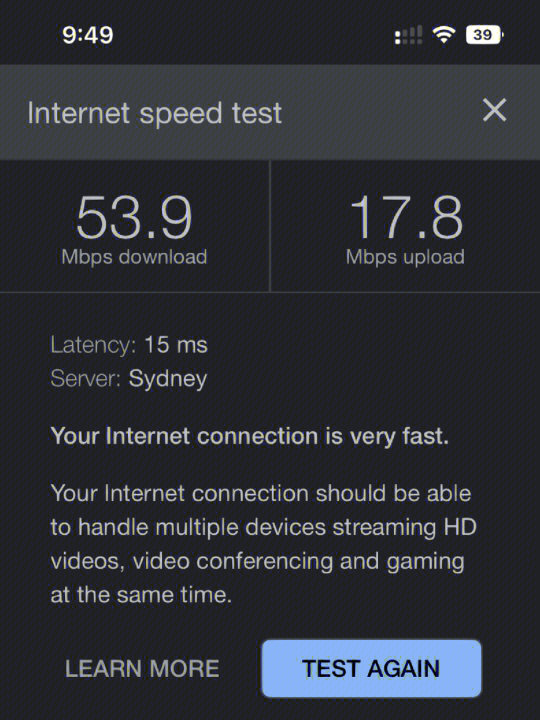This screenshot has height=720, width=540.
Task: Open the LEARN MORE link
Action: [142, 669]
